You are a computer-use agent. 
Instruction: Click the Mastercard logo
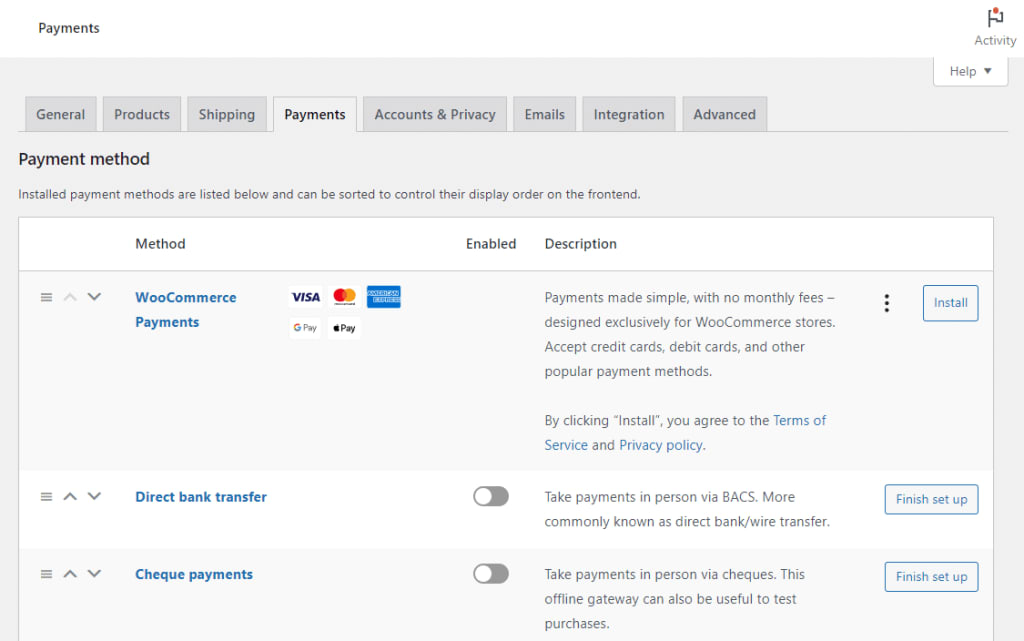coord(344,297)
